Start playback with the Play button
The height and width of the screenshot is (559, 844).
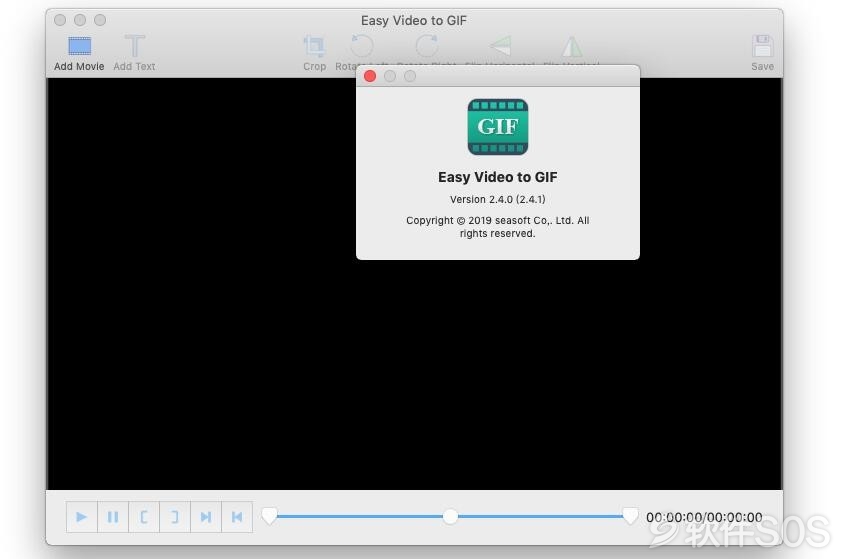82,517
